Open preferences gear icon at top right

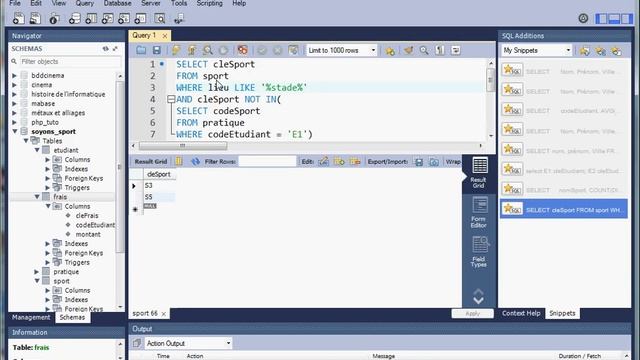coord(583,18)
